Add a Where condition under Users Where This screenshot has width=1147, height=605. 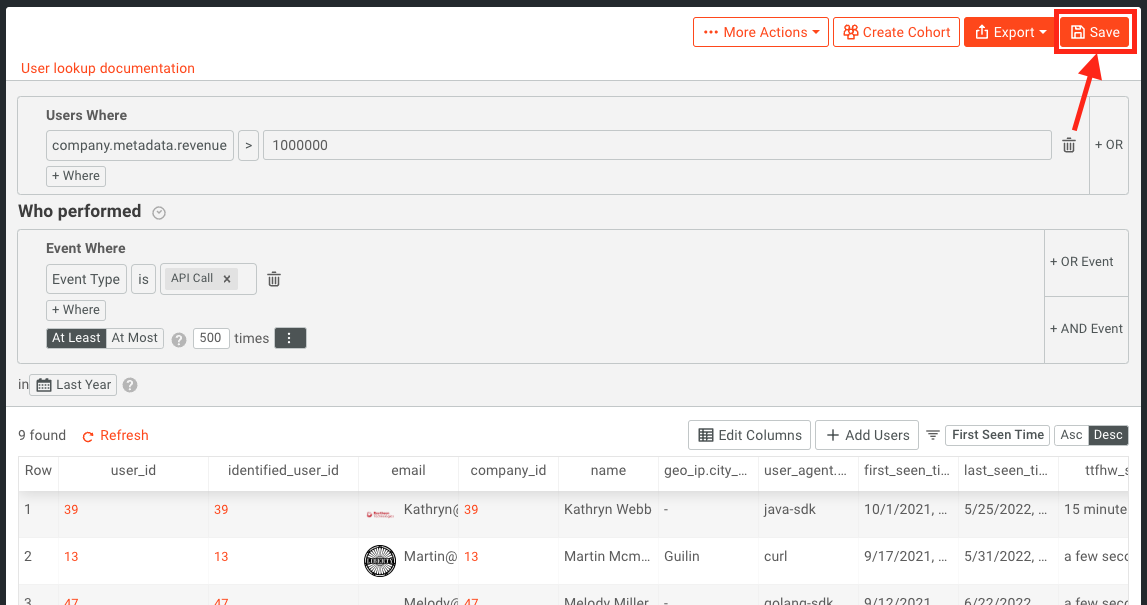click(x=76, y=176)
